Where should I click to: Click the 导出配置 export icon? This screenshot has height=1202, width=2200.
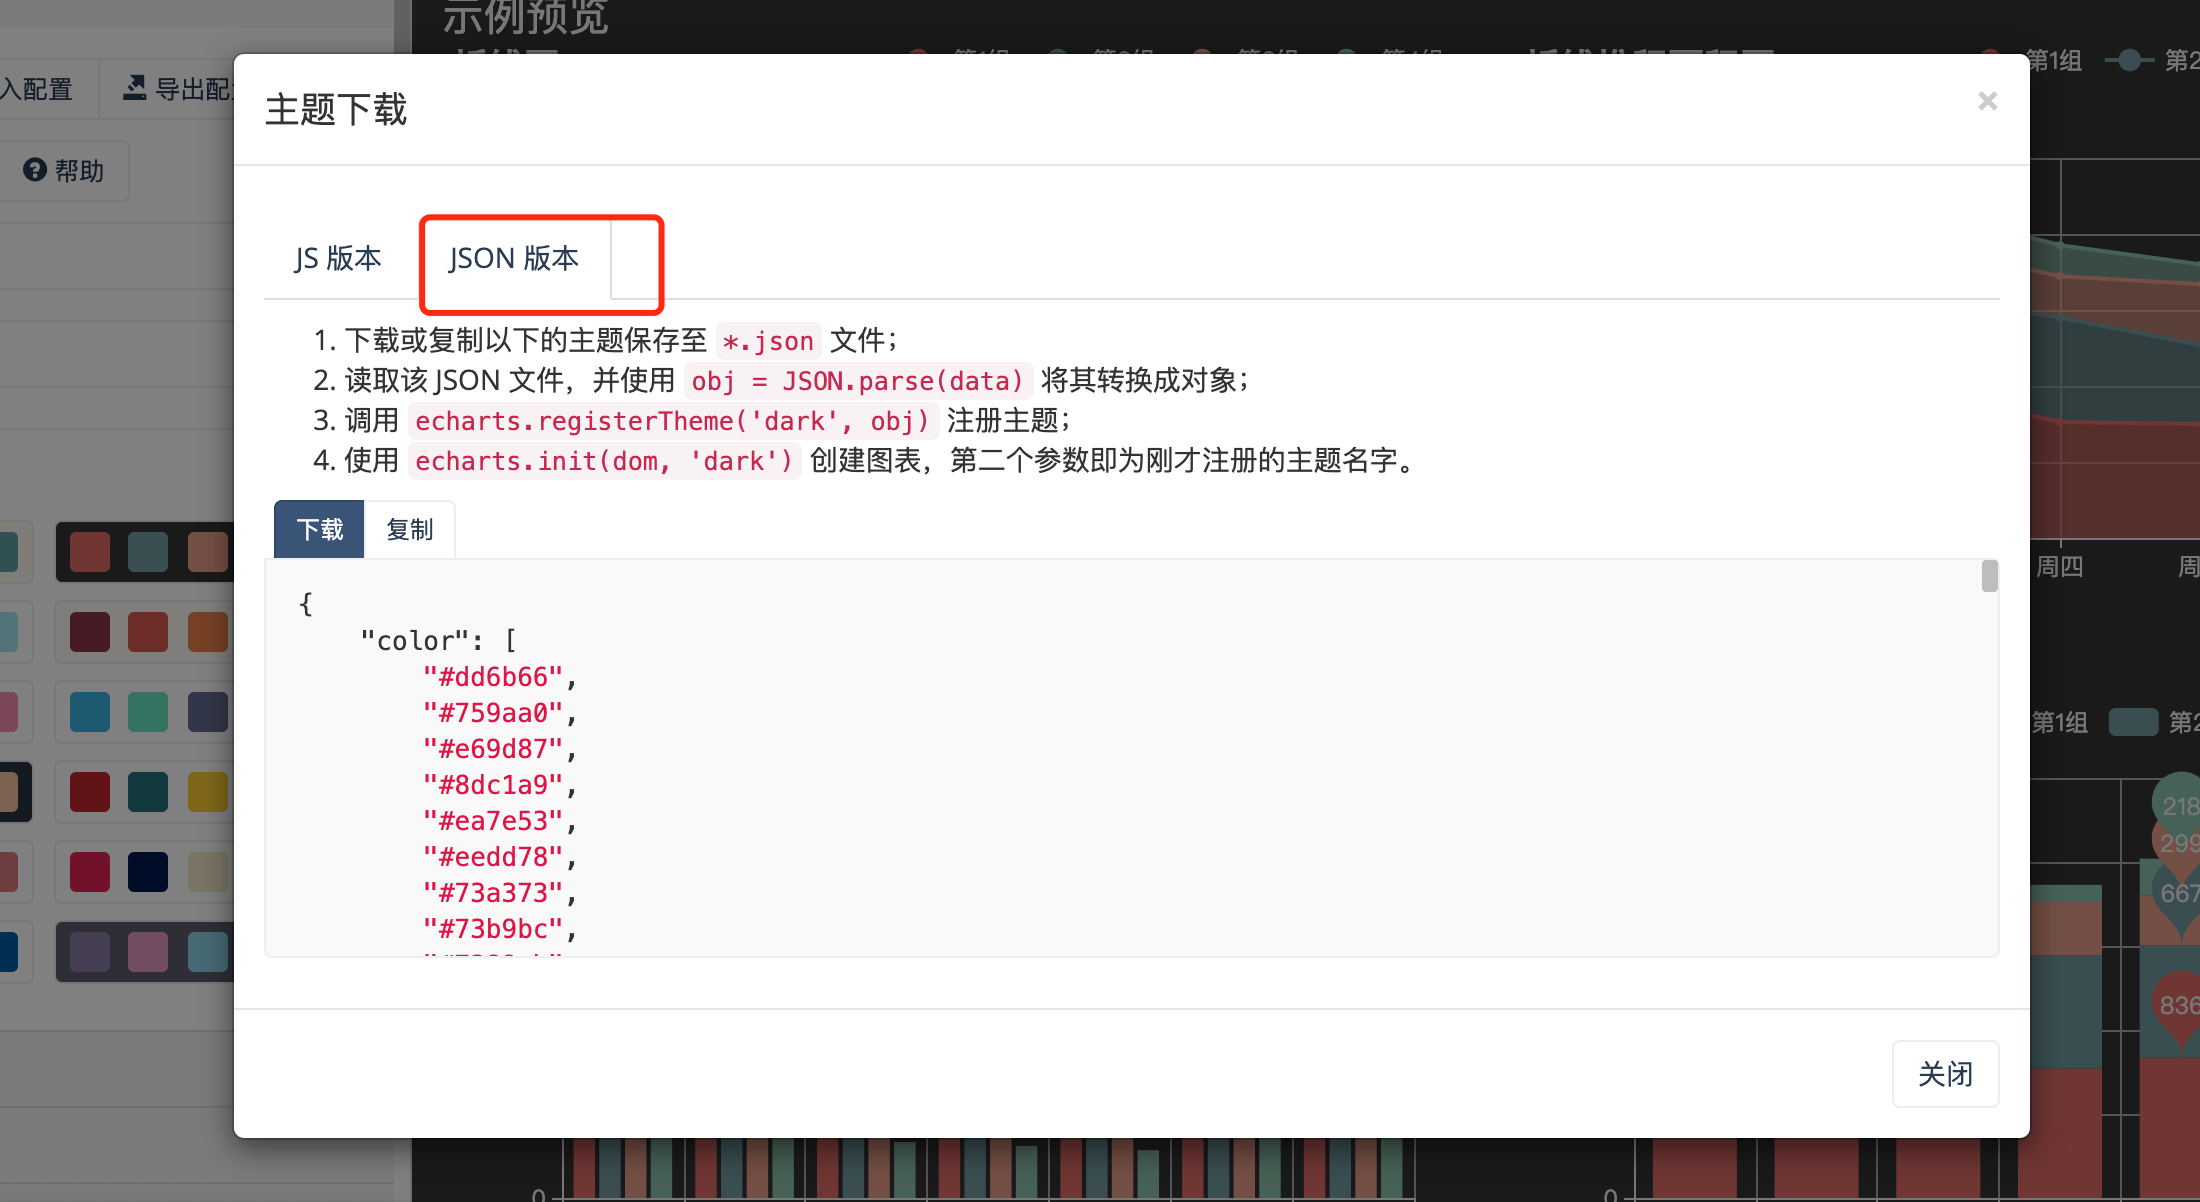point(136,88)
